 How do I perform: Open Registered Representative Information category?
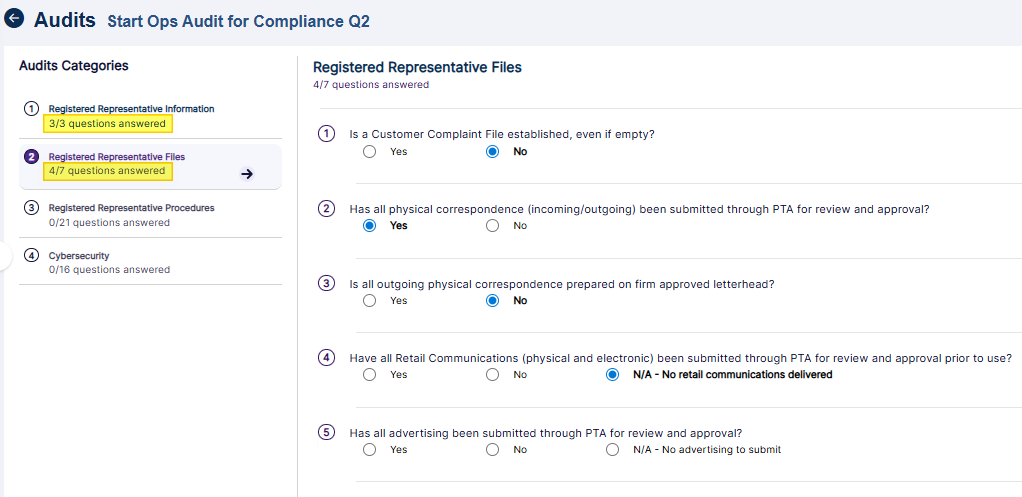click(131, 109)
